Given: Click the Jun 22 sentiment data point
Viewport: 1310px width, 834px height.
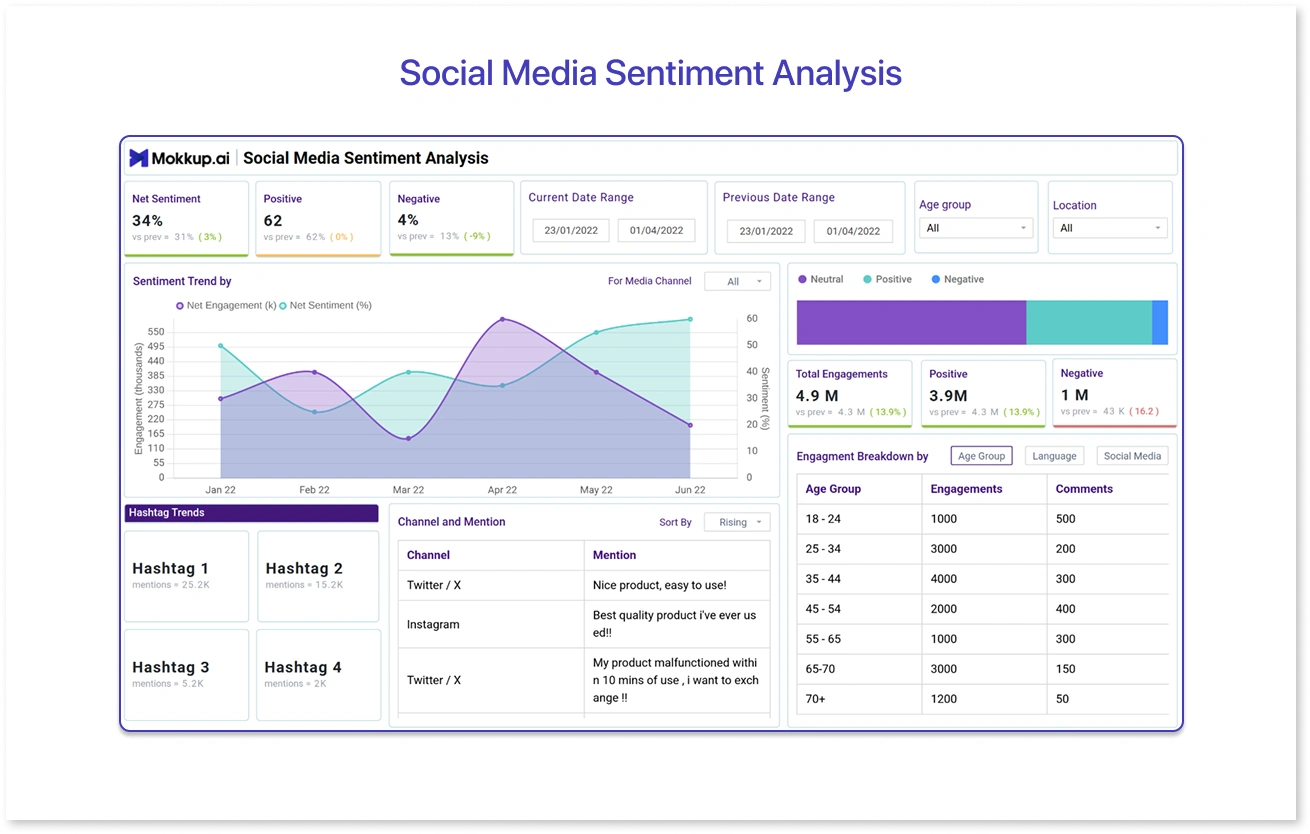Looking at the screenshot, I should pos(690,319).
